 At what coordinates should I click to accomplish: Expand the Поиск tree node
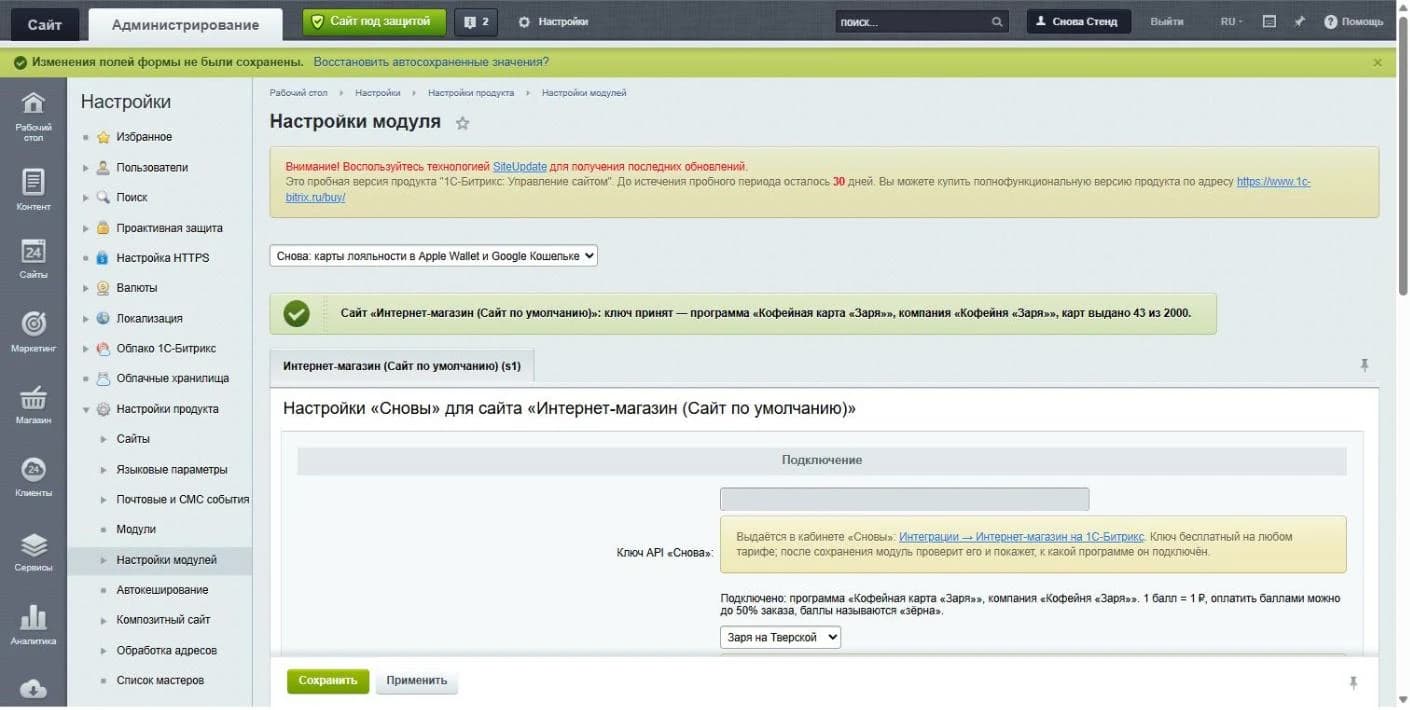click(86, 198)
